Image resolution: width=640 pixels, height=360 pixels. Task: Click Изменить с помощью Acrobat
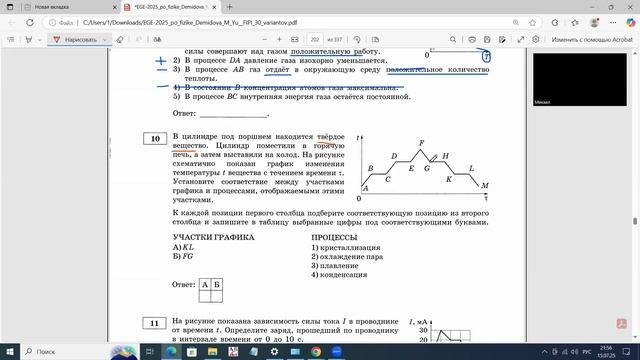pos(592,40)
